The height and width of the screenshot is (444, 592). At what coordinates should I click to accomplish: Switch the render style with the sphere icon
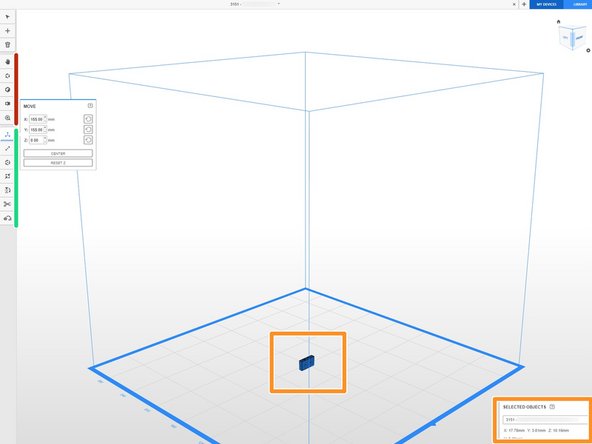[x=8, y=89]
